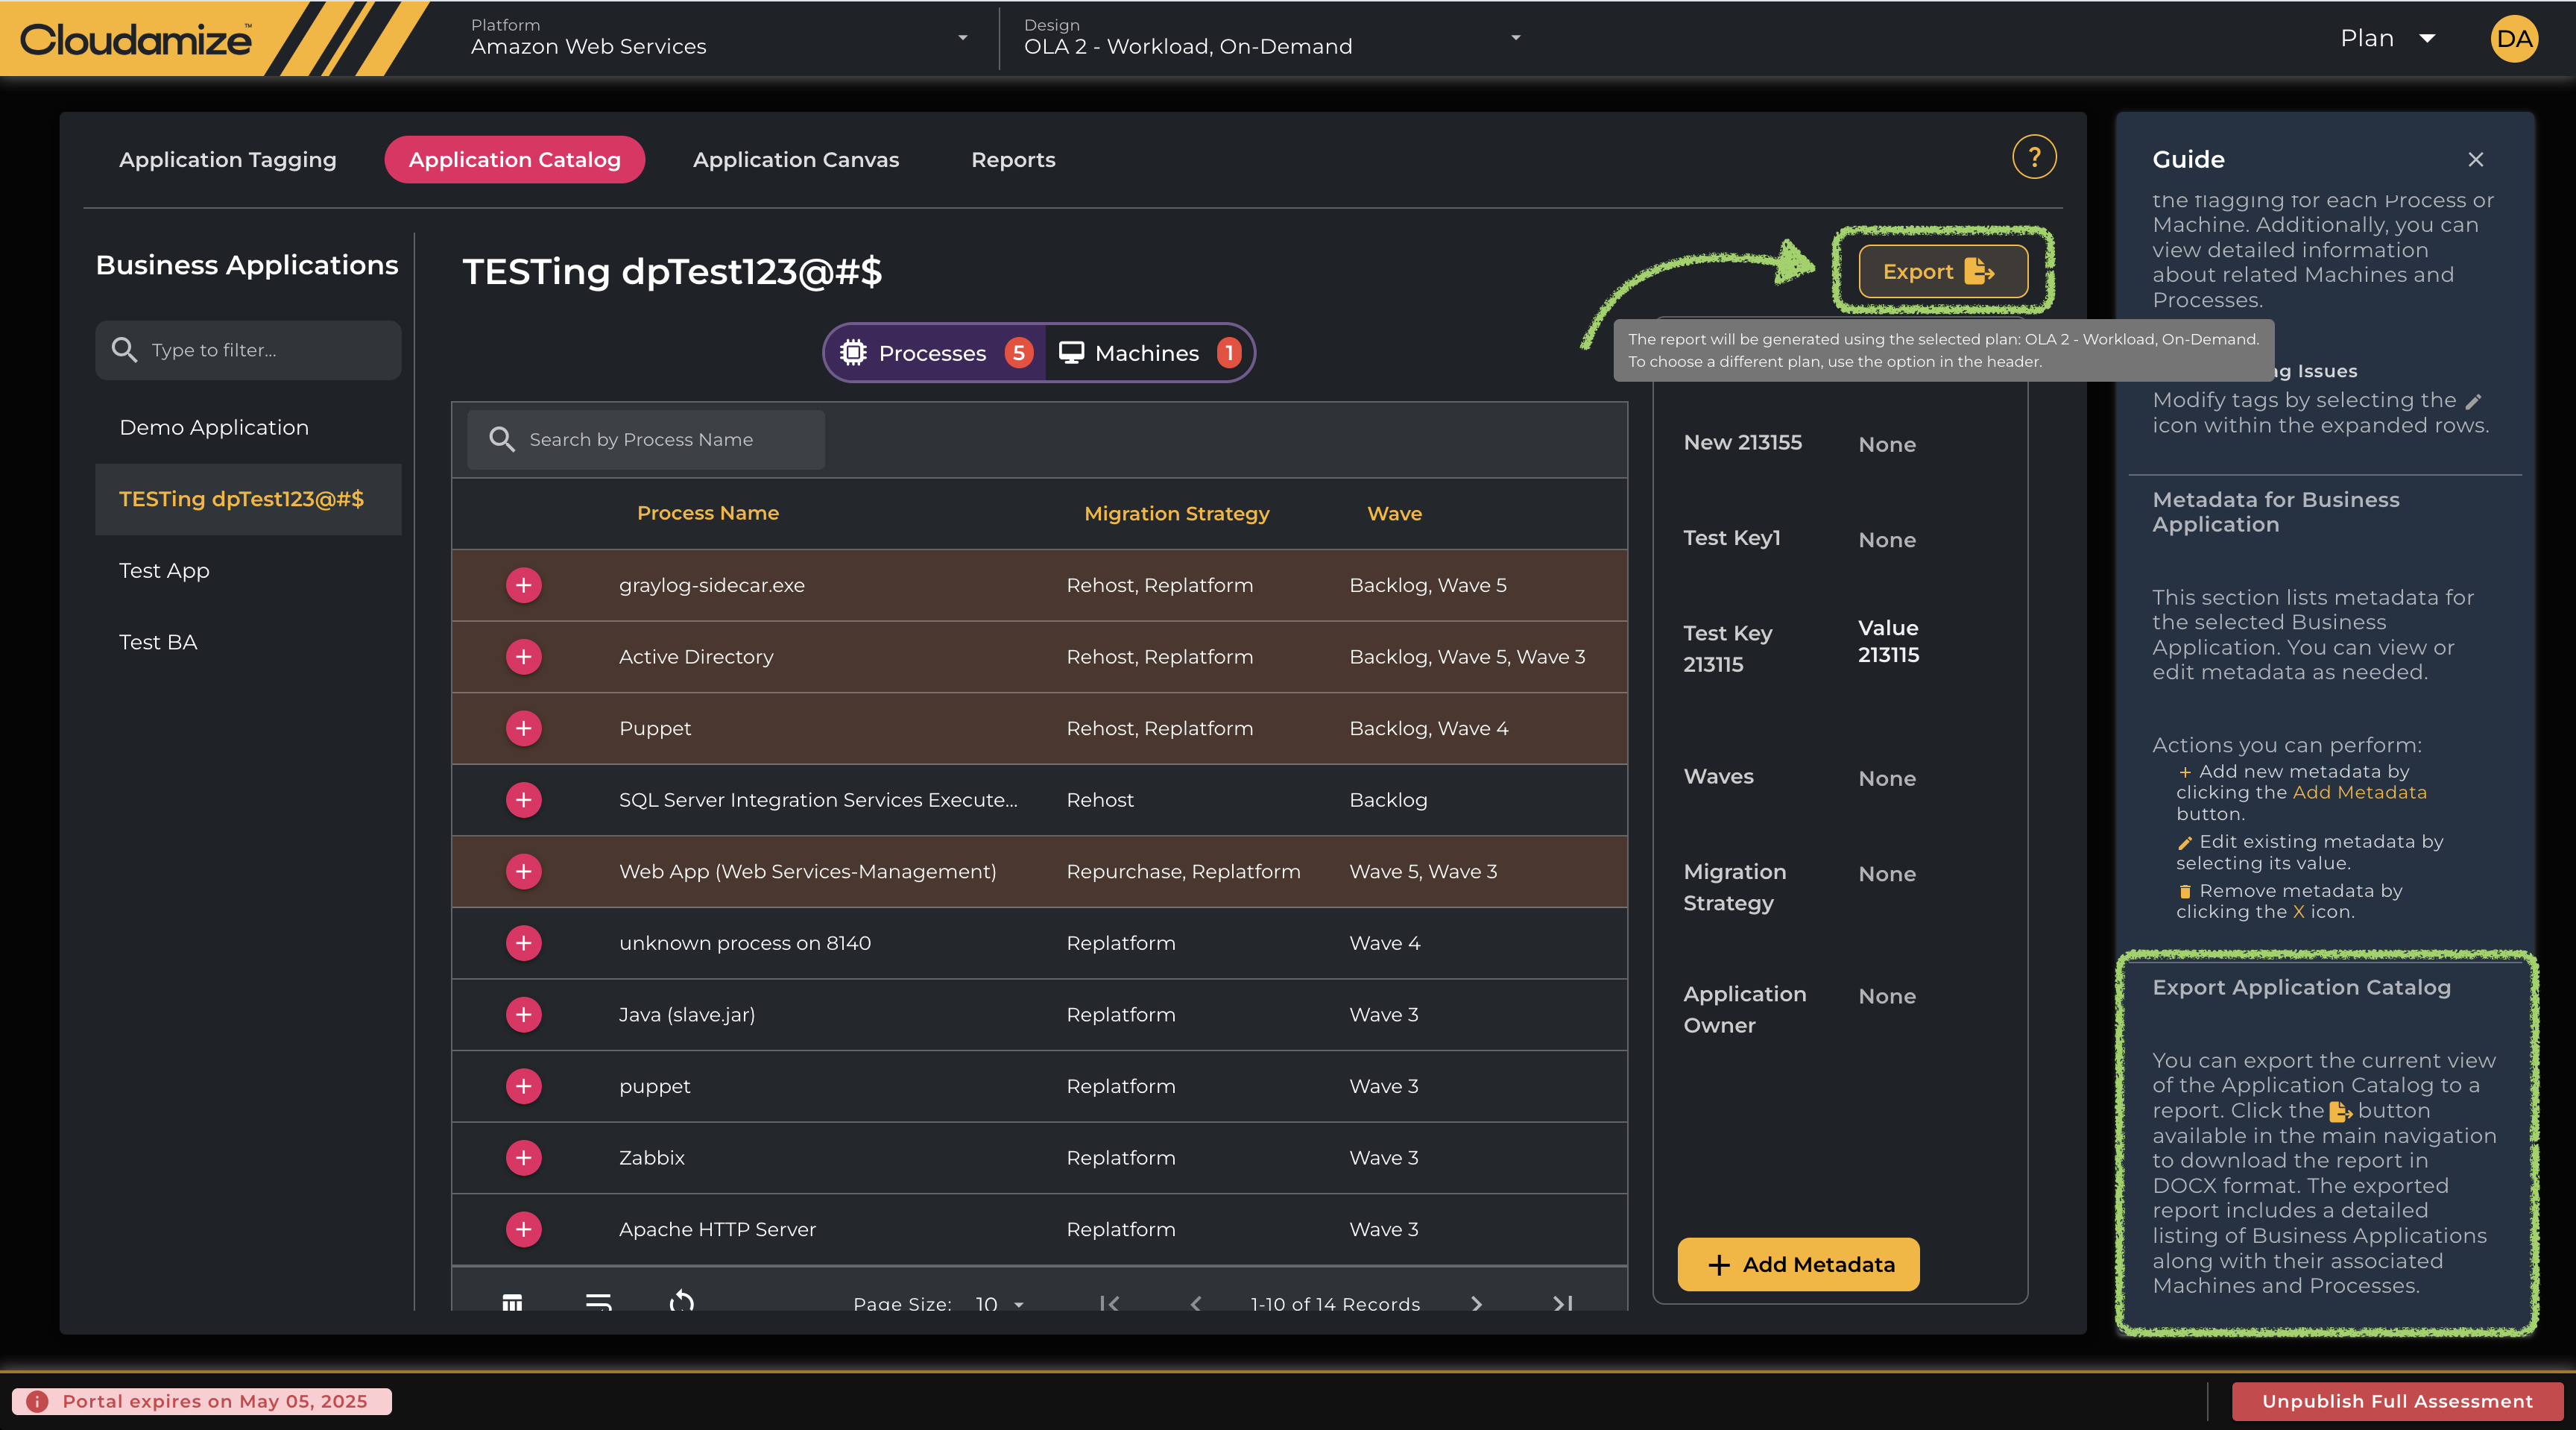Open the Plan menu dropdown
This screenshot has height=1430, width=2576.
2386,38
